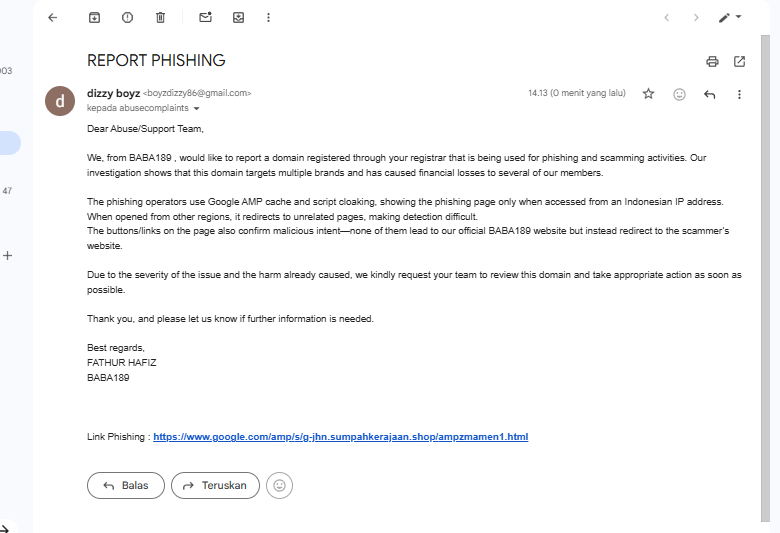Star the message from dizzy boyz
Viewport: 780px width, 533px height.
[x=648, y=94]
